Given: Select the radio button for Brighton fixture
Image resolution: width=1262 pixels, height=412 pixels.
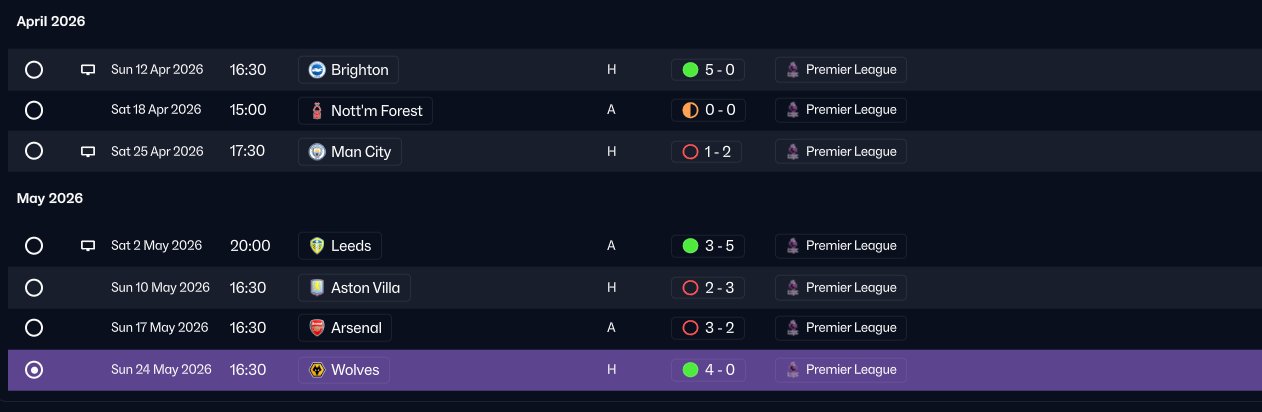Looking at the screenshot, I should 34,70.
